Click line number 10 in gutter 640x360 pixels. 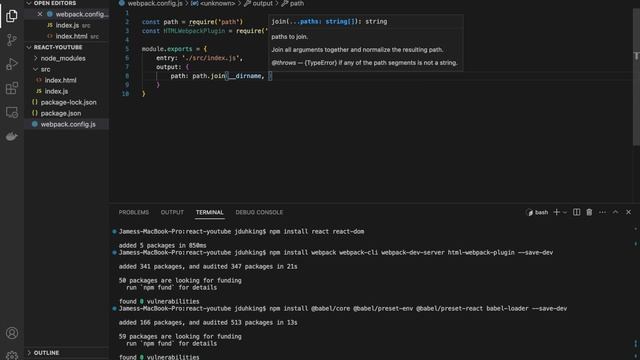click(125, 94)
